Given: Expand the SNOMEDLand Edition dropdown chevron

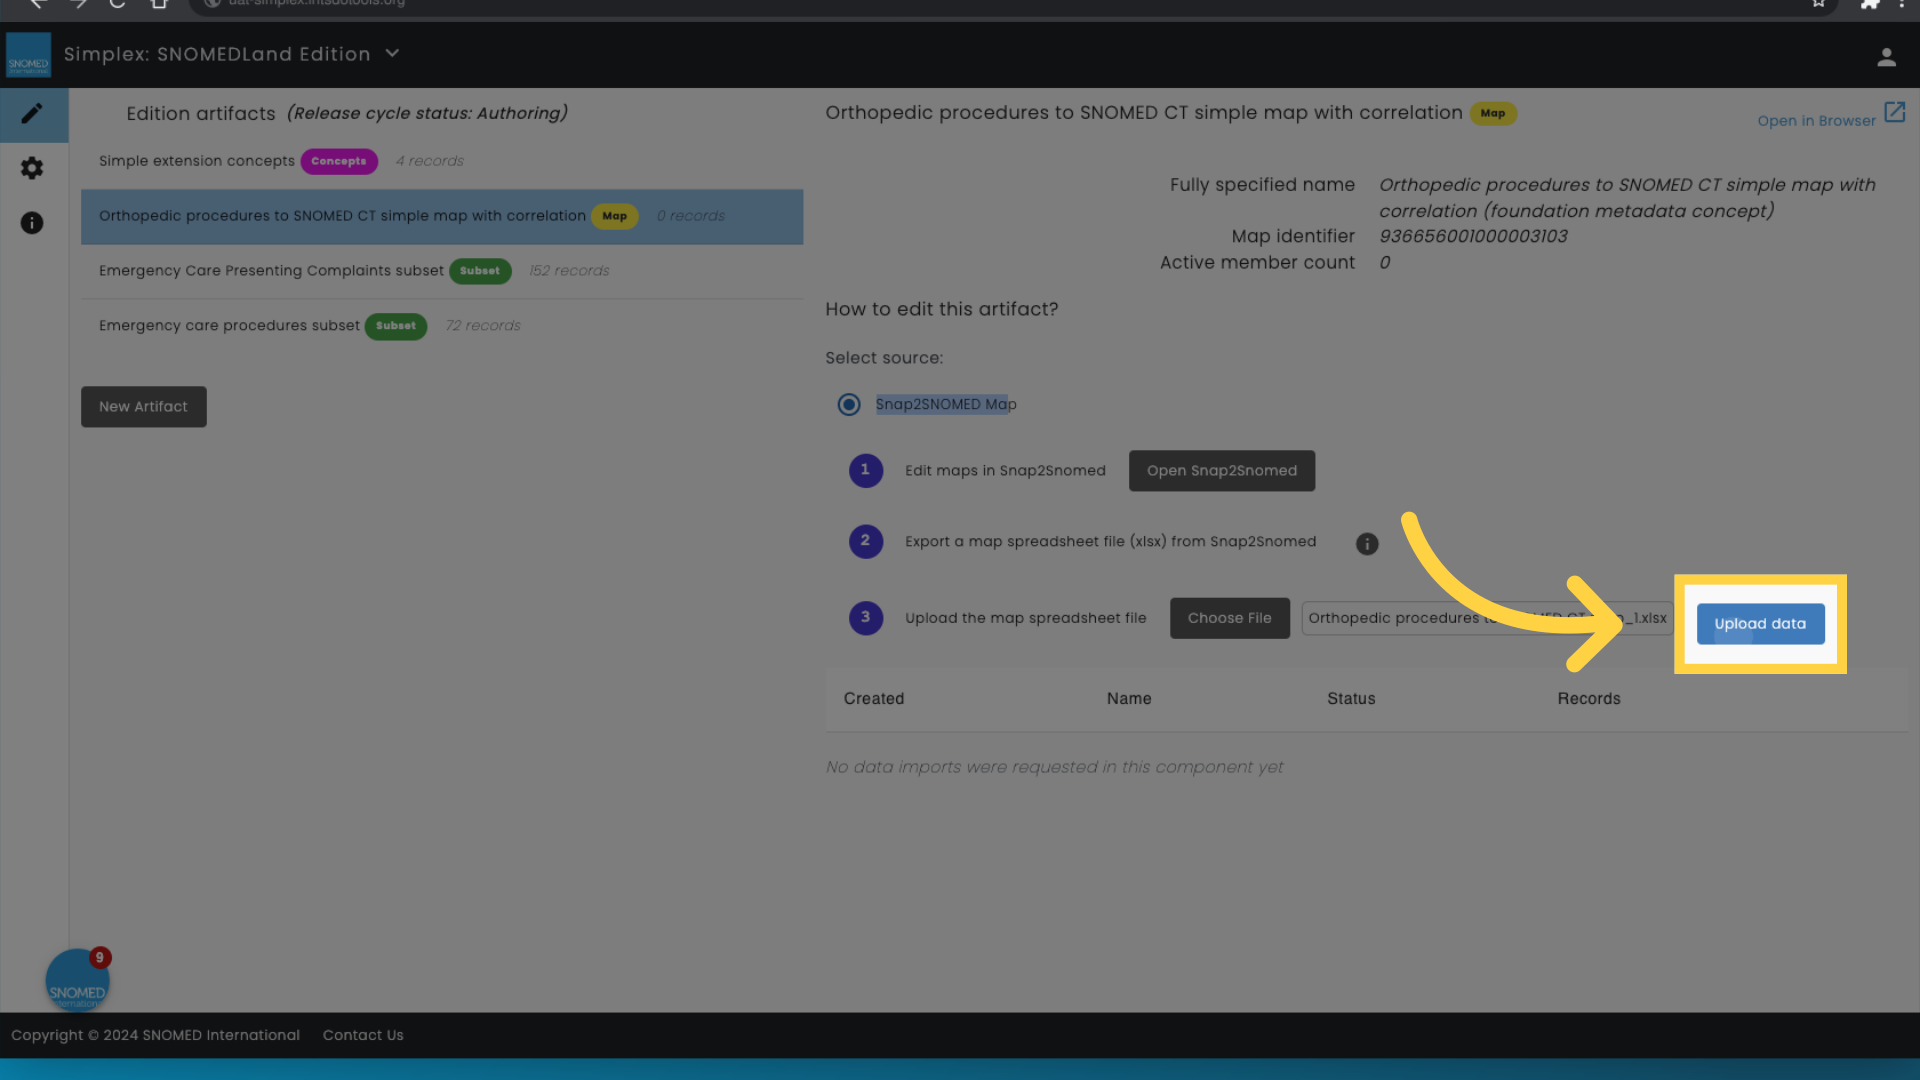Looking at the screenshot, I should click(392, 53).
